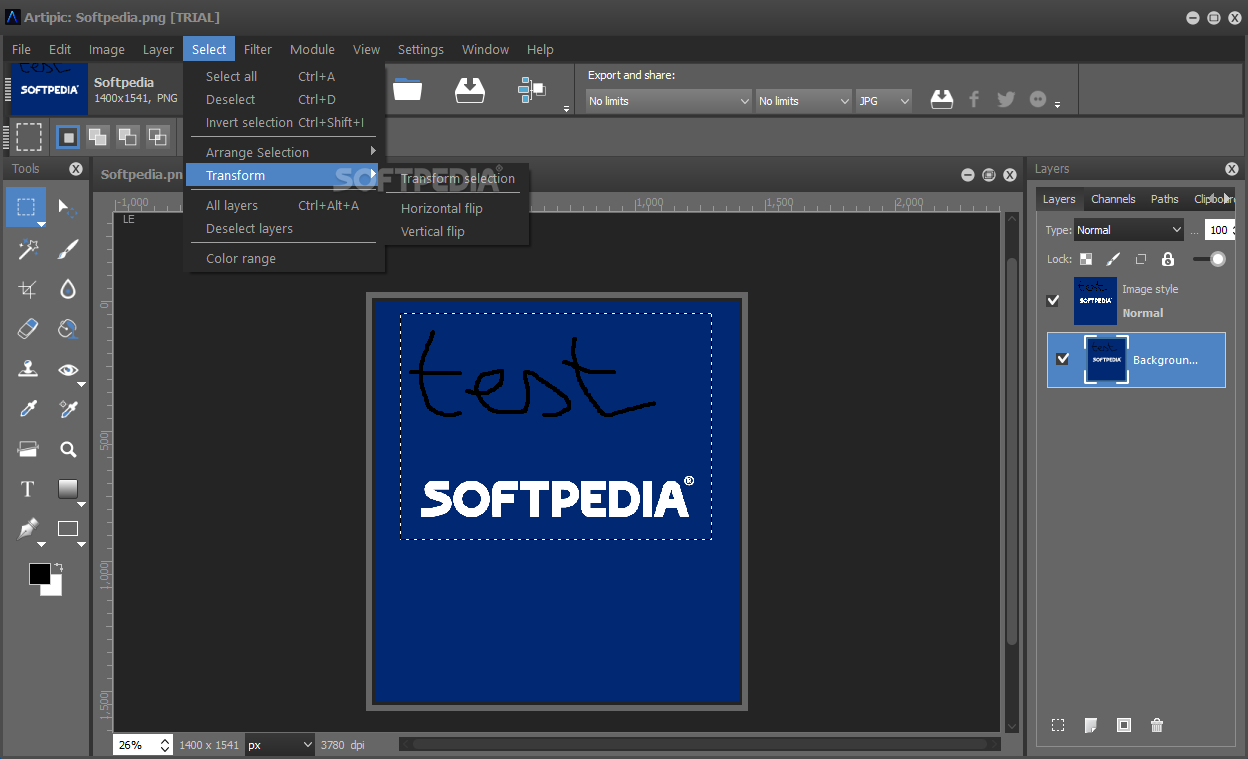Screen dimensions: 1248x759
Task: Select the eyedropper color picker tool
Action: pos(27,409)
